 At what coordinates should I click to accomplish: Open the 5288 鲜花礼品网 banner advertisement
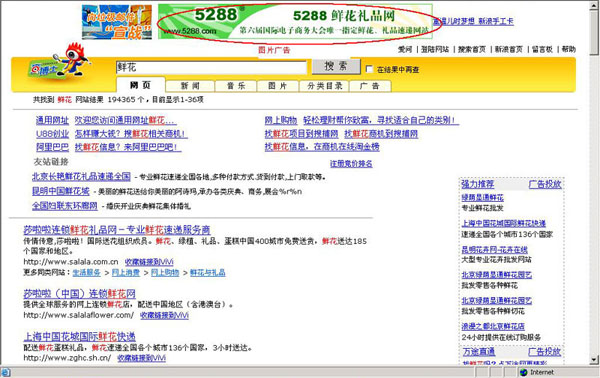pyautogui.click(x=295, y=21)
